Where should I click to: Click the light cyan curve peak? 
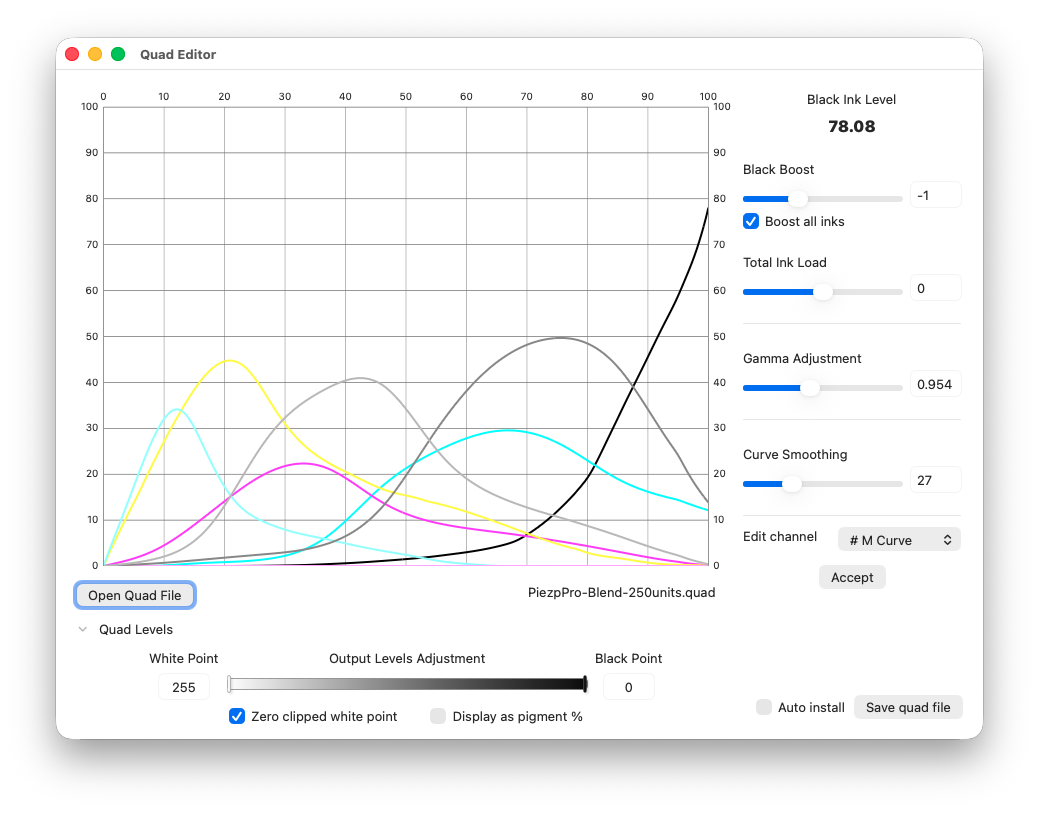pyautogui.click(x=176, y=409)
